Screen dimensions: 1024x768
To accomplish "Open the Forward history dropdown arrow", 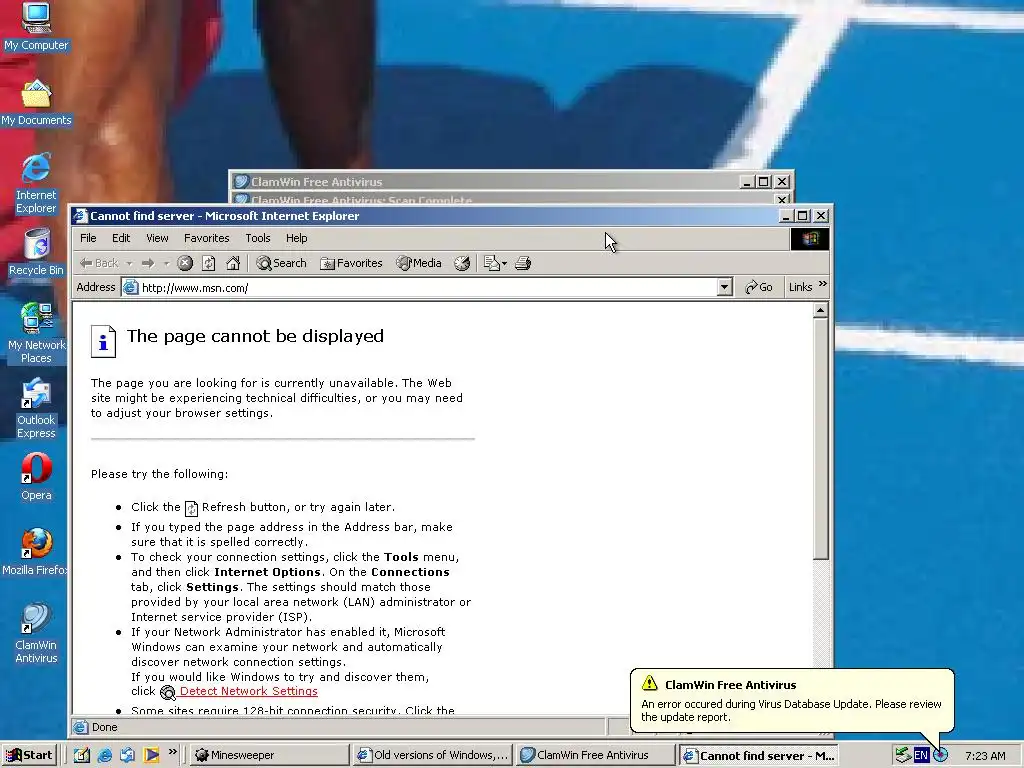I will [167, 263].
